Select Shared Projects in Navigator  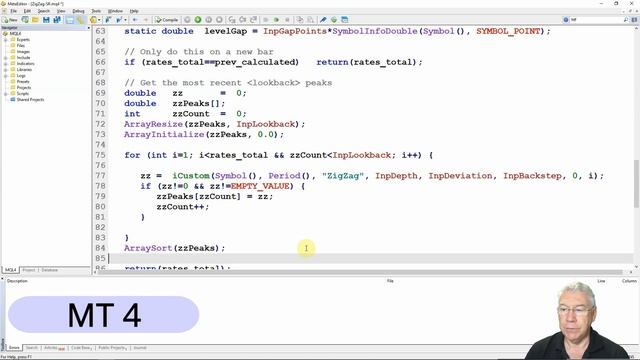pyautogui.click(x=30, y=100)
